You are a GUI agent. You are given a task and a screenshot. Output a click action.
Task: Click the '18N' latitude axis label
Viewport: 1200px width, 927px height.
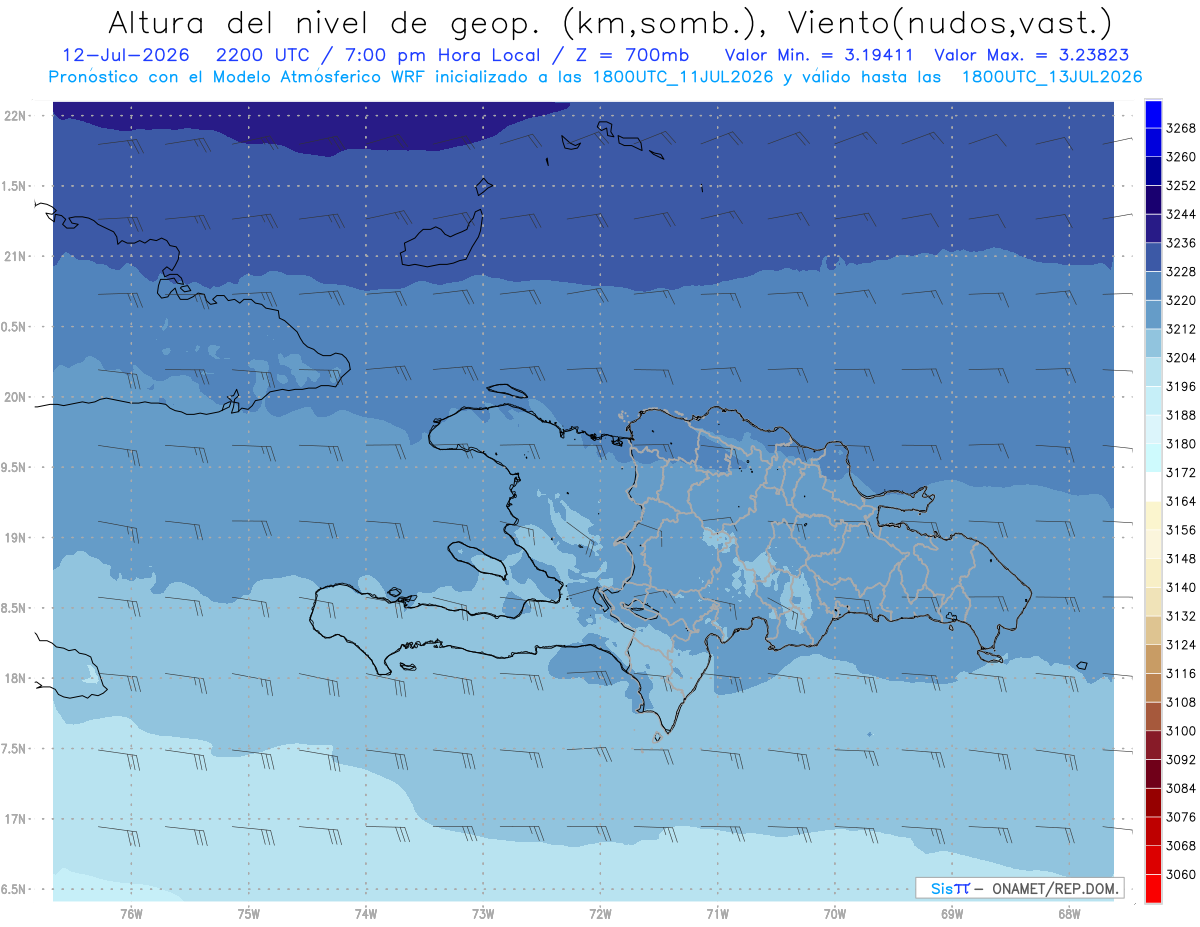(x=16, y=679)
